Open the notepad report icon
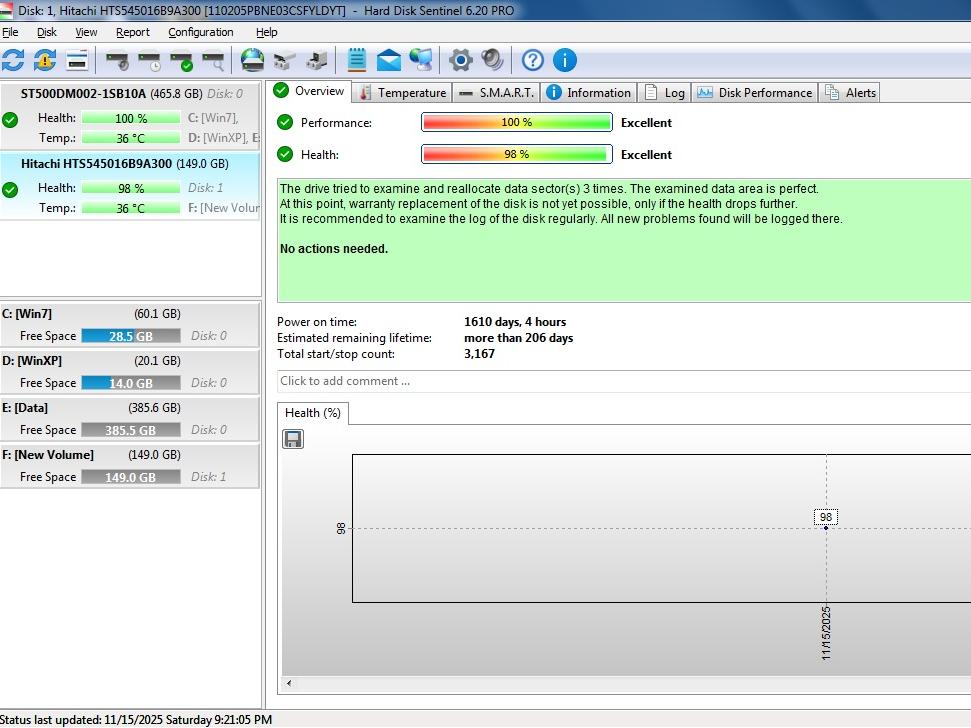The width and height of the screenshot is (971, 728). (x=357, y=60)
